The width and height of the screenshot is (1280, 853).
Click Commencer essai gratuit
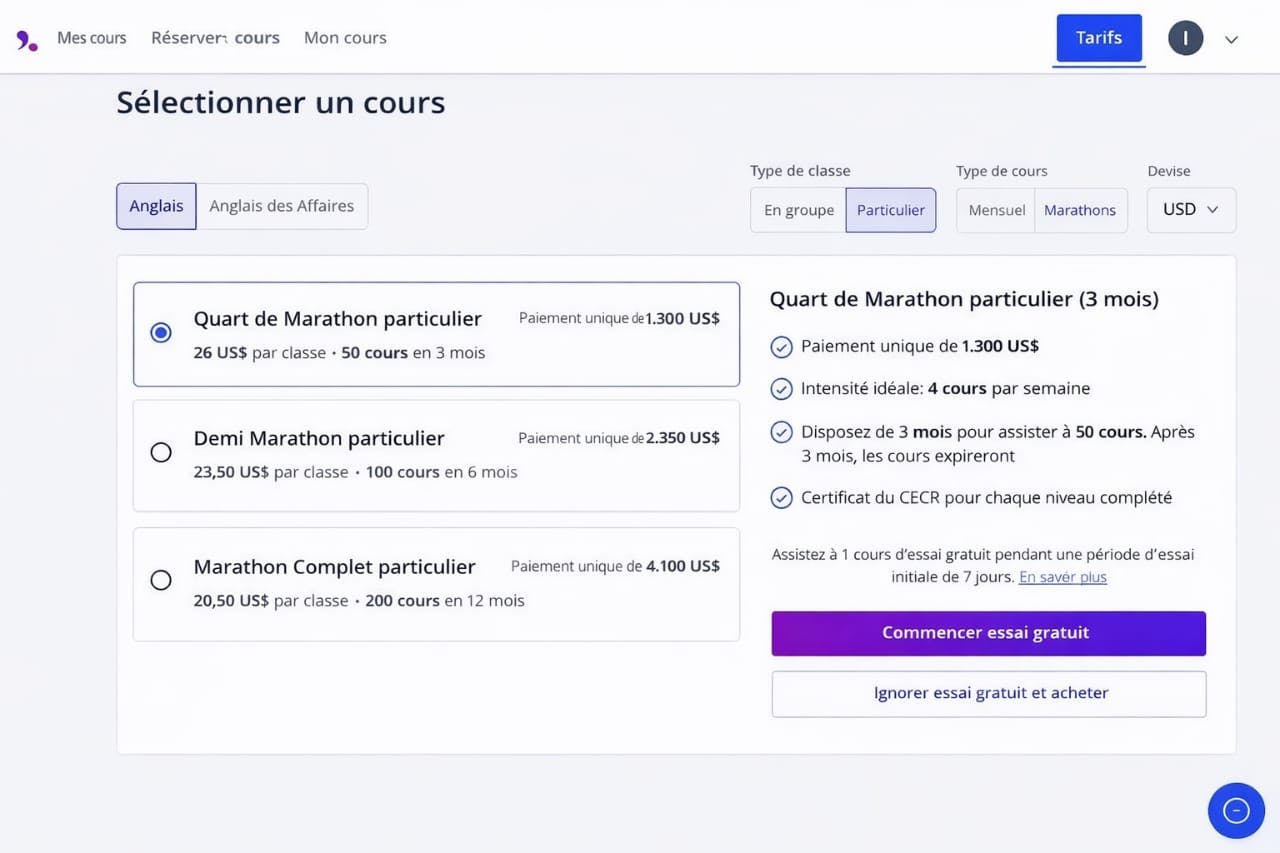[x=989, y=633]
